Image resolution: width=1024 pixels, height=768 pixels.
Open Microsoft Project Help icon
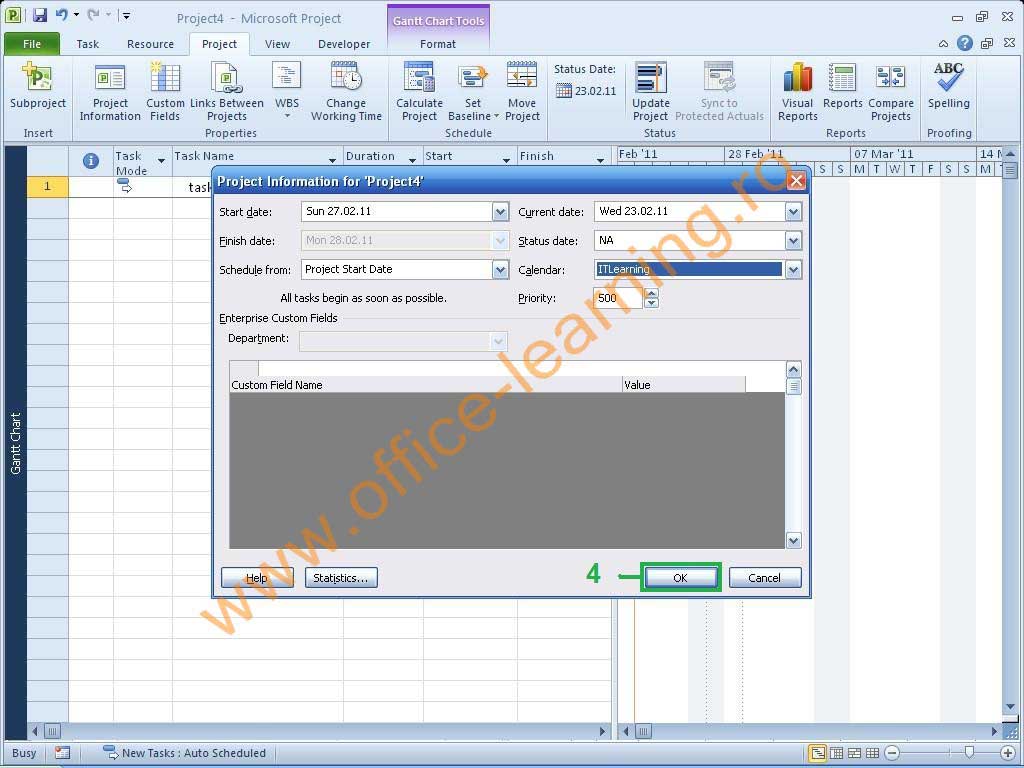pyautogui.click(x=965, y=43)
